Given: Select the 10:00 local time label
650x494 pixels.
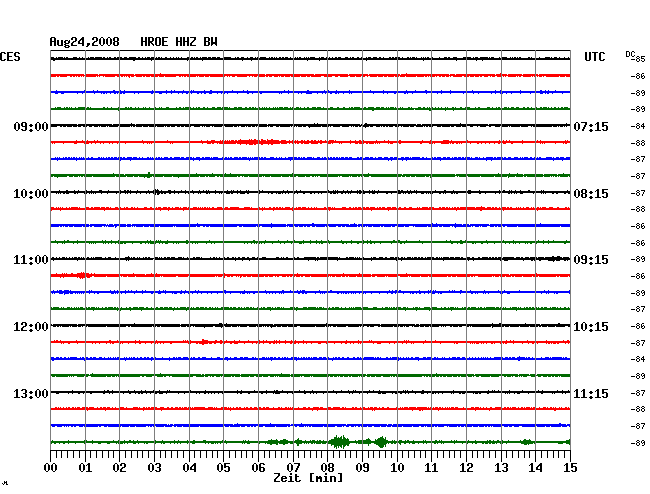Looking at the screenshot, I should click(31, 194).
